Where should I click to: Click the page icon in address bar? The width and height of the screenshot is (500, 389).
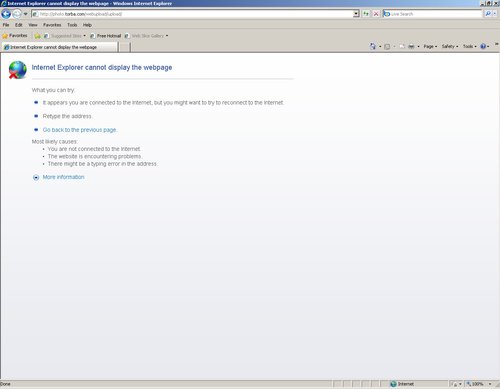(35, 14)
